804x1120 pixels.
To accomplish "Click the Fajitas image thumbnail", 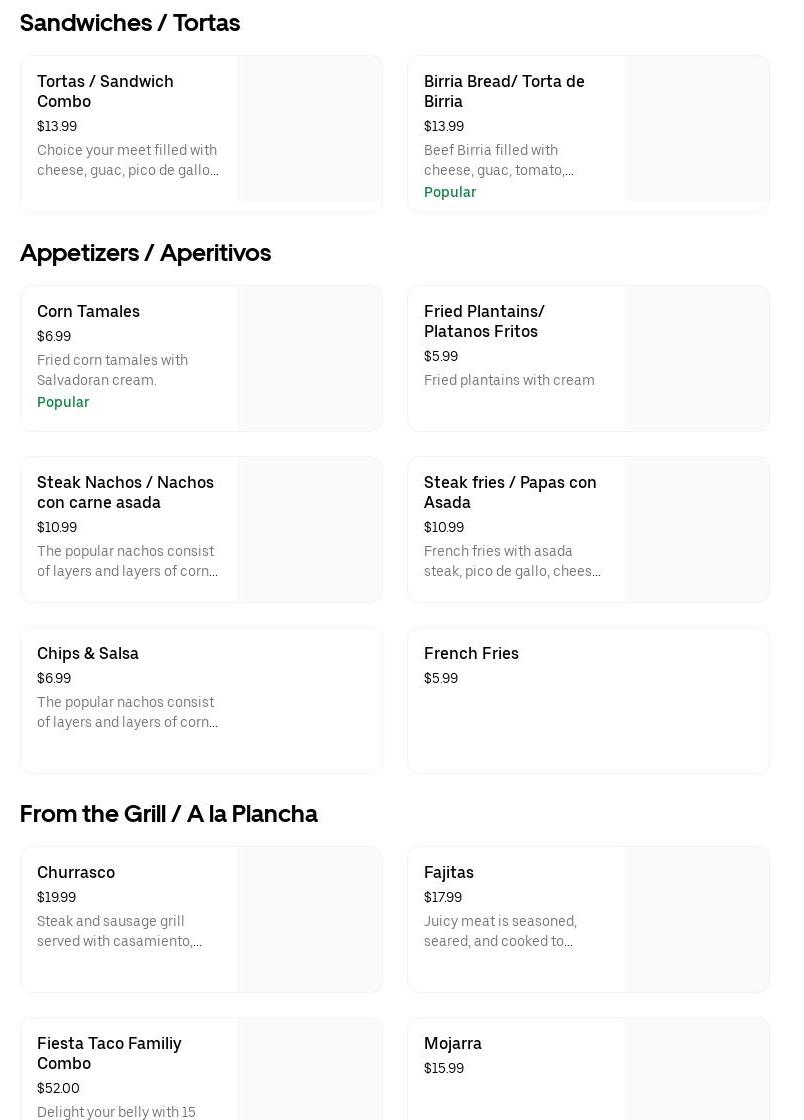I will point(697,920).
